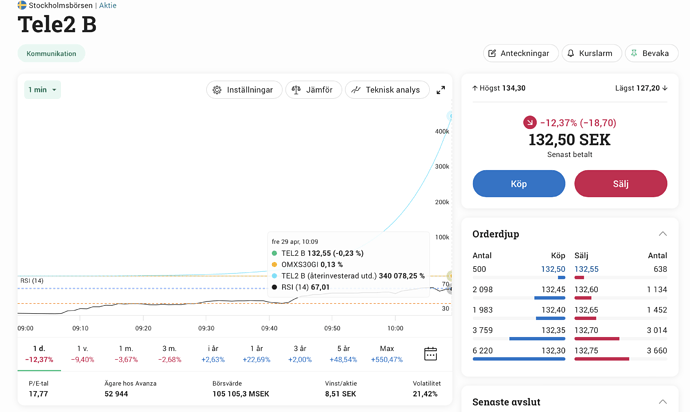Click the red downward trend arrow icon

[x=530, y=122]
